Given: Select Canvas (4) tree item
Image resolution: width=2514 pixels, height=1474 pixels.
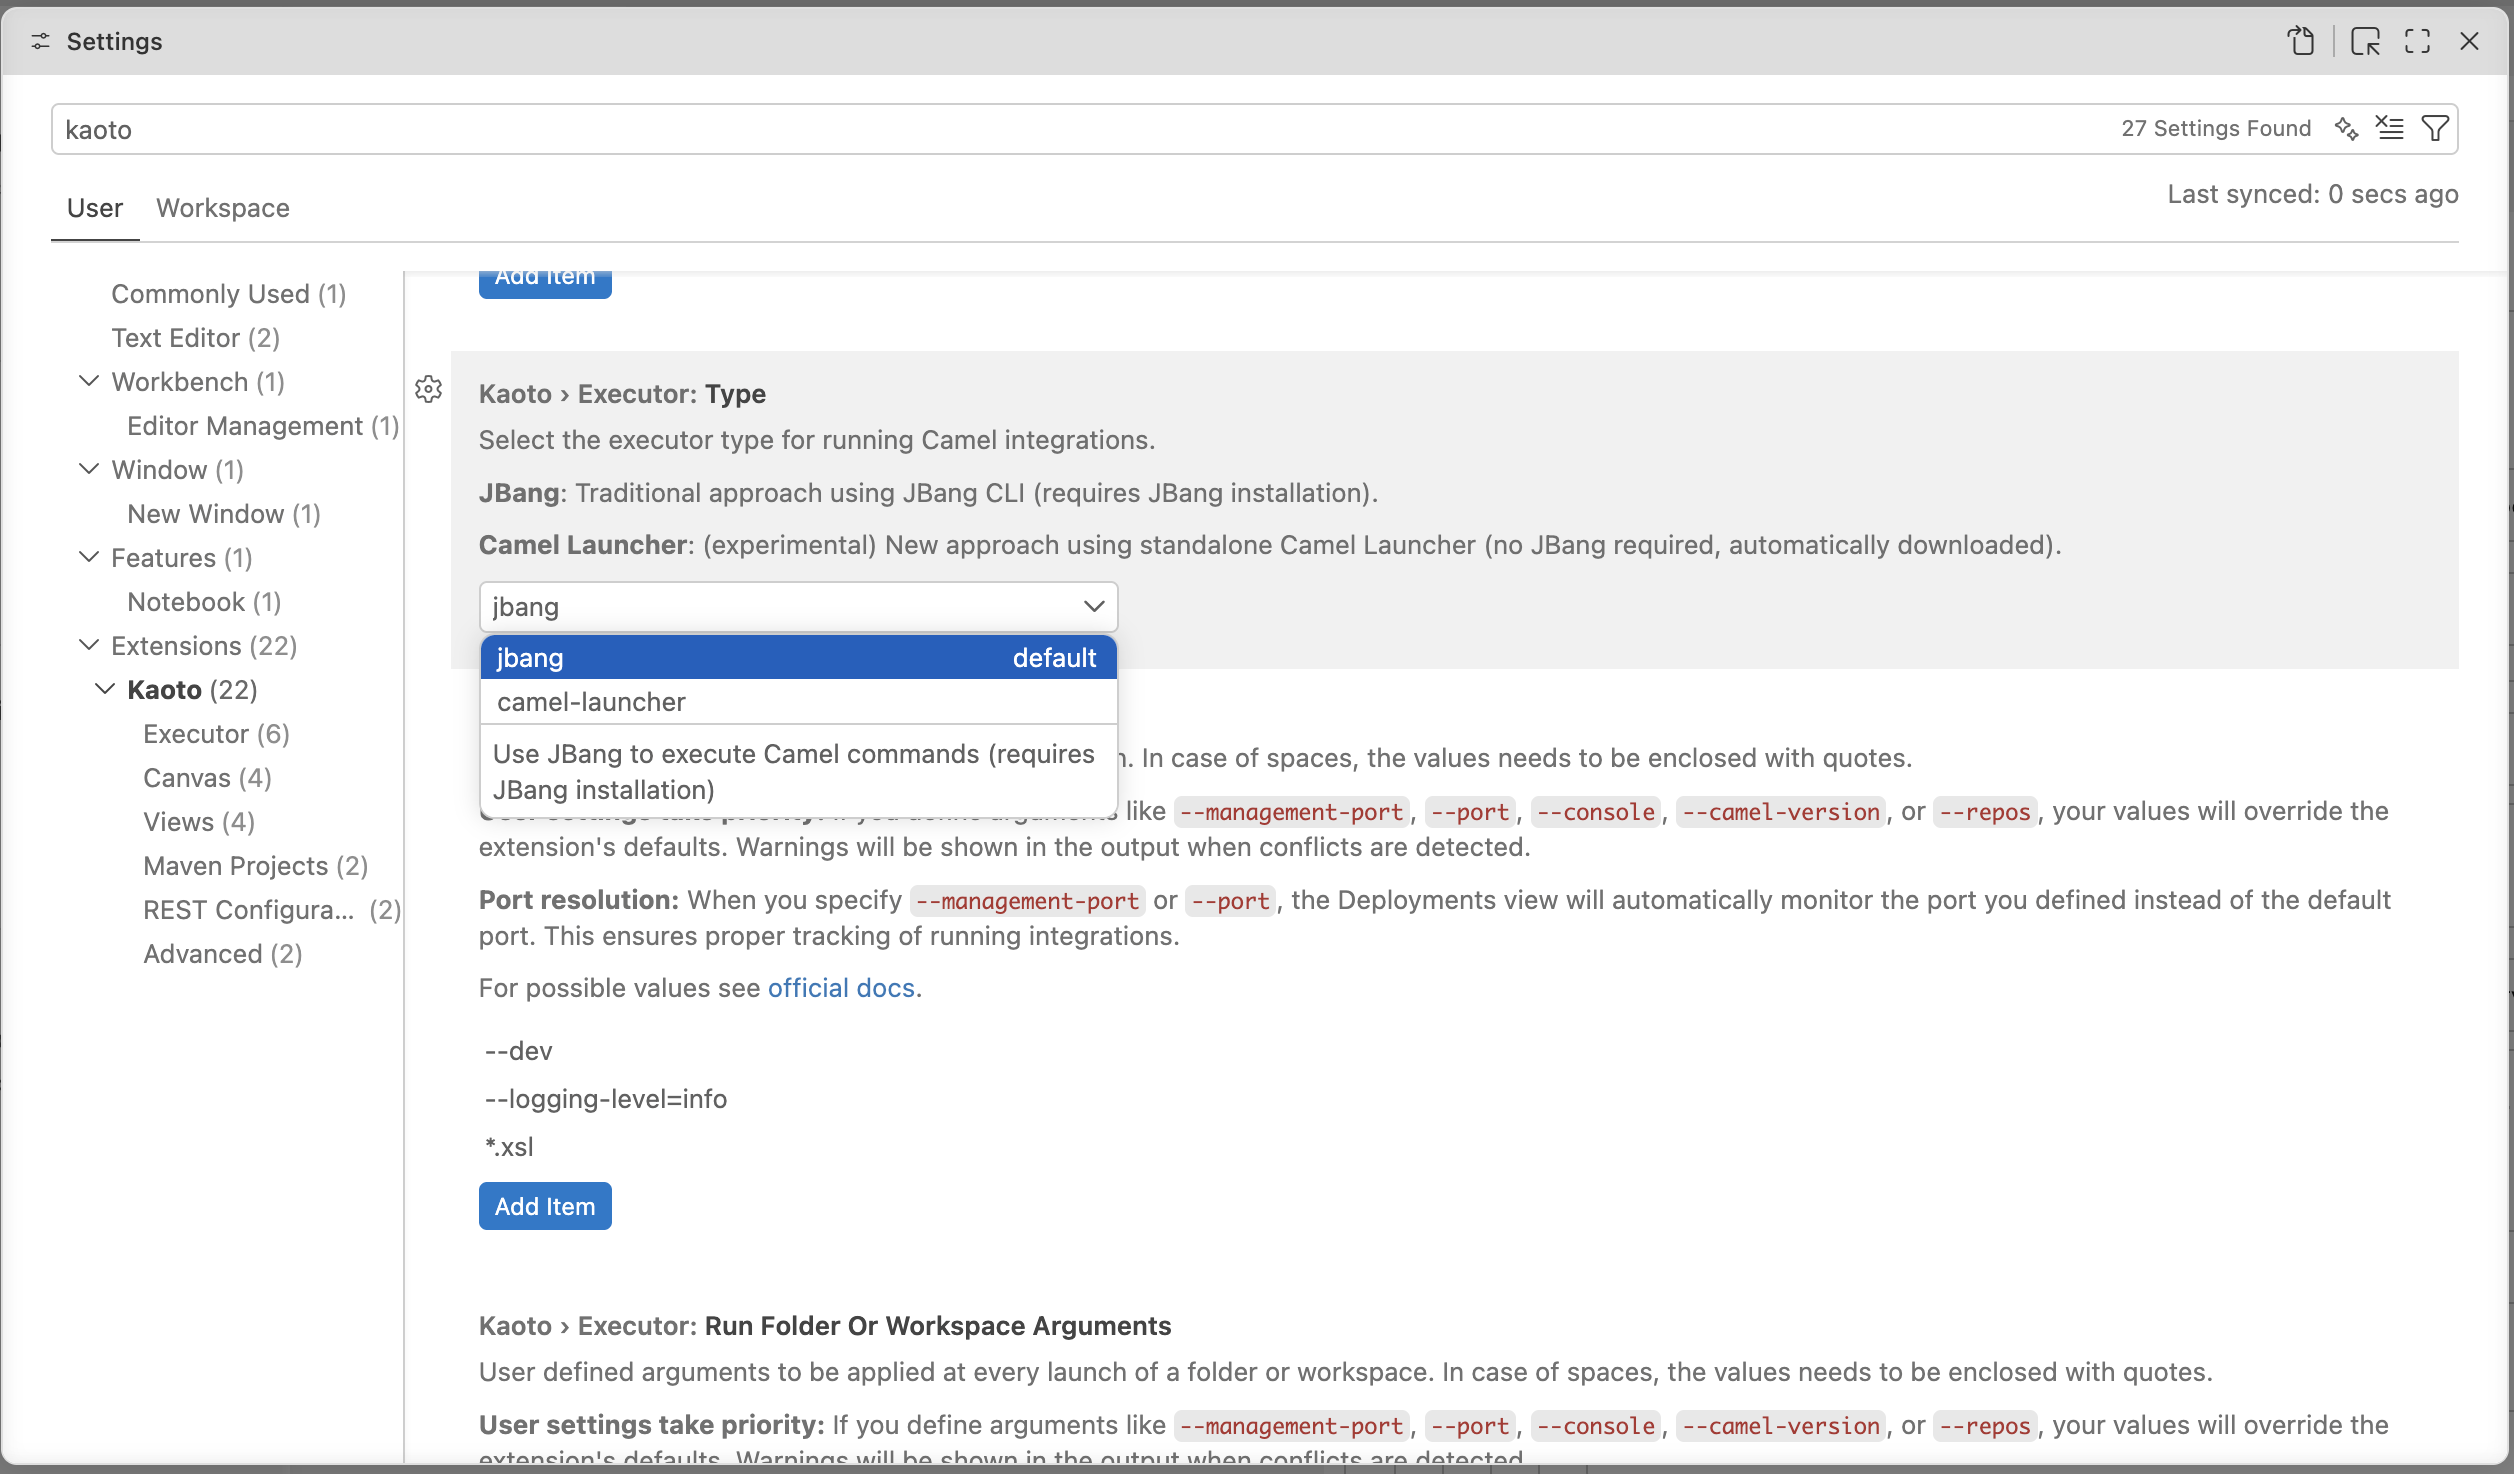Looking at the screenshot, I should (x=207, y=778).
